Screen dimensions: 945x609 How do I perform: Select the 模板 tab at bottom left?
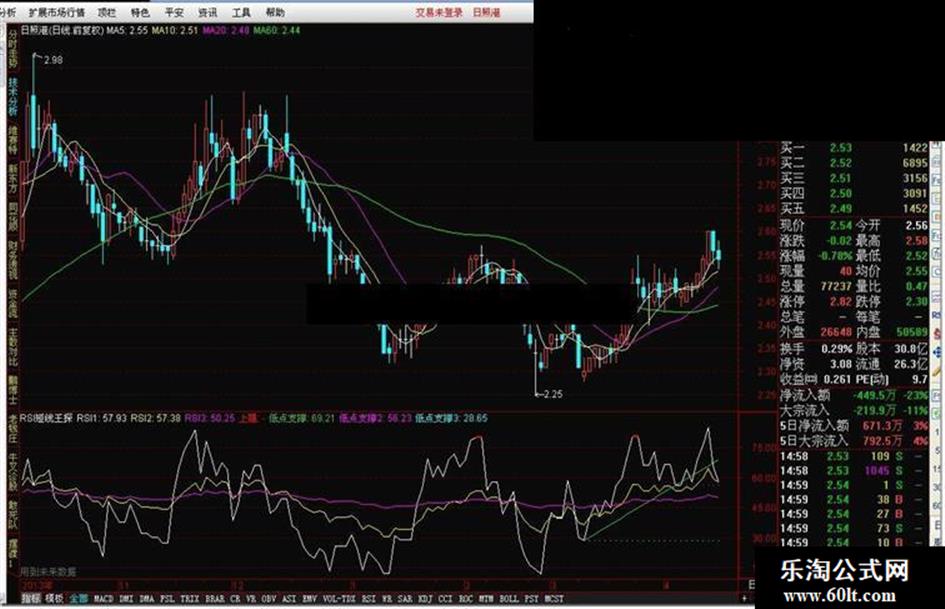(x=55, y=599)
